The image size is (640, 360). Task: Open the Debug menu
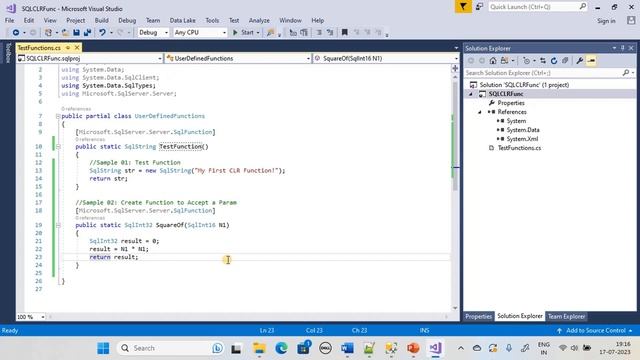[x=127, y=20]
